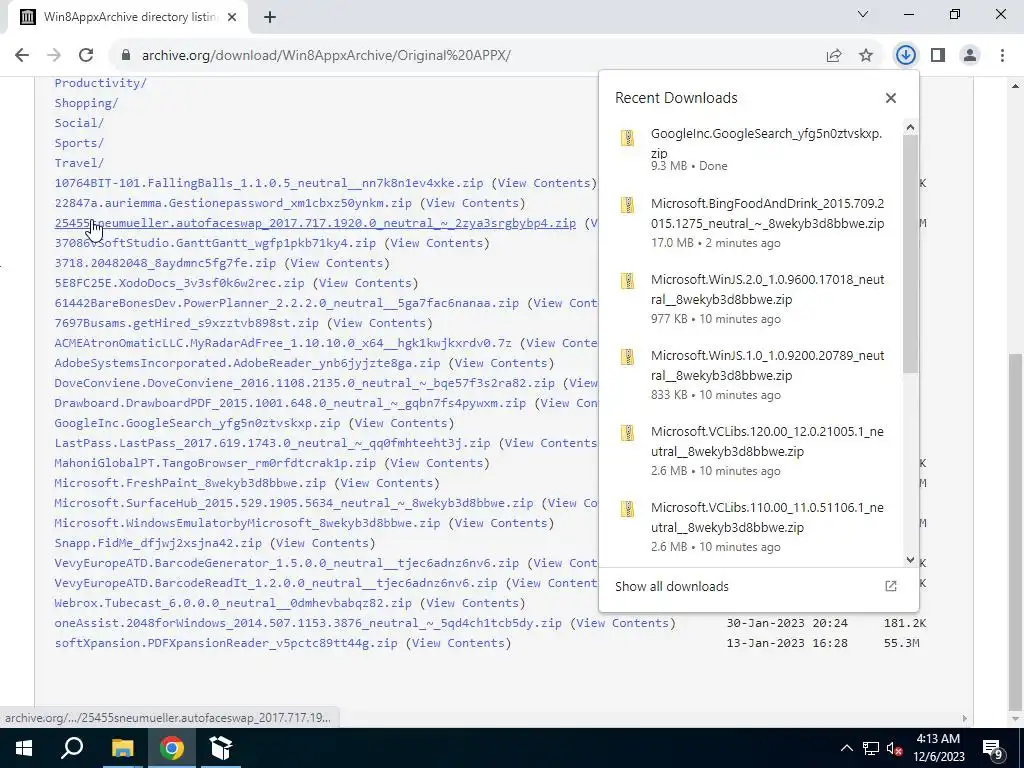Toggle the Chrome downloads toolbar icon
The image size is (1024, 768).
pyautogui.click(x=905, y=56)
